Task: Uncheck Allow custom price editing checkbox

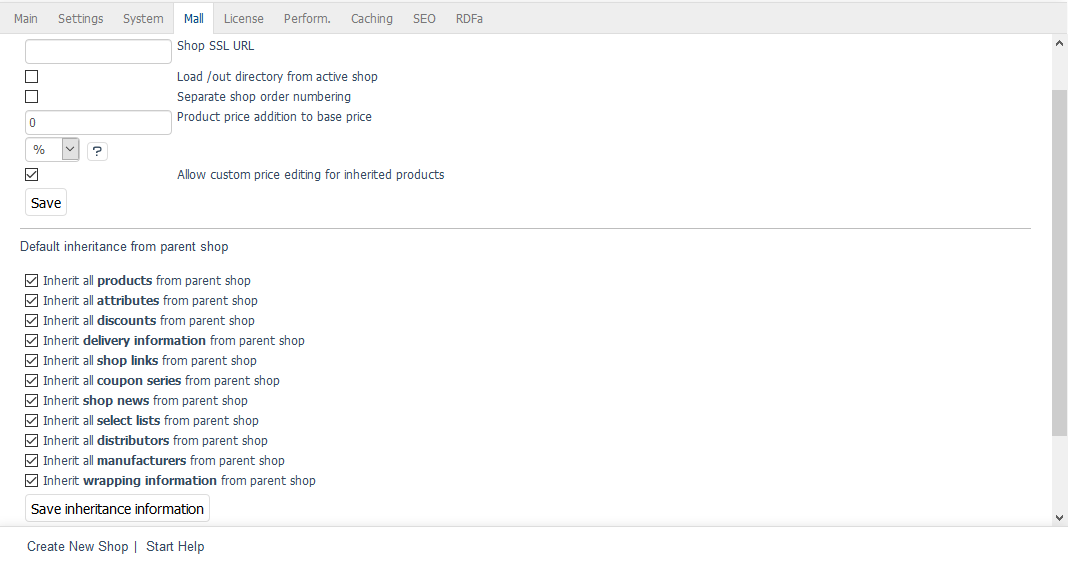Action: pos(32,175)
